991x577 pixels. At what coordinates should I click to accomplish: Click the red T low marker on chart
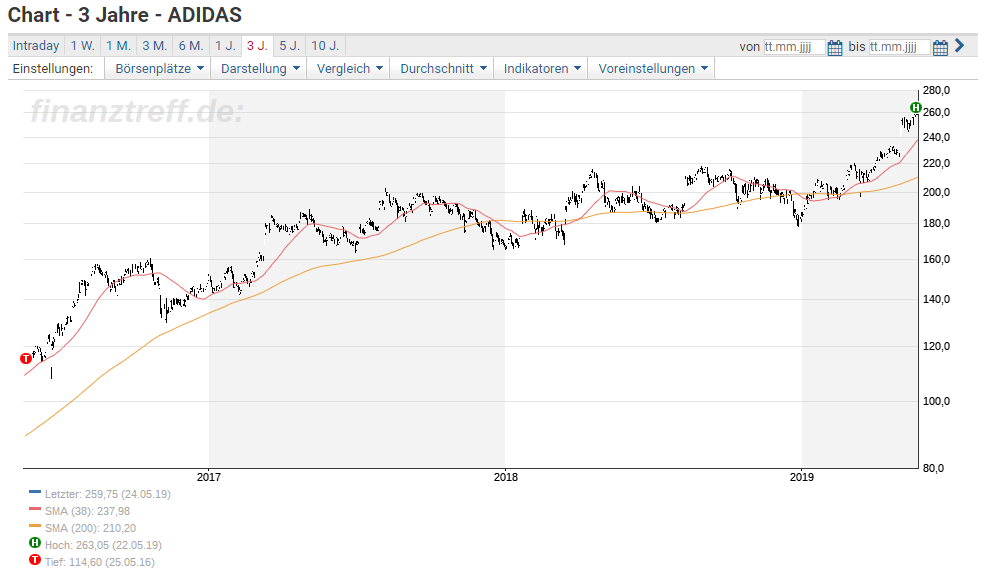point(26,358)
